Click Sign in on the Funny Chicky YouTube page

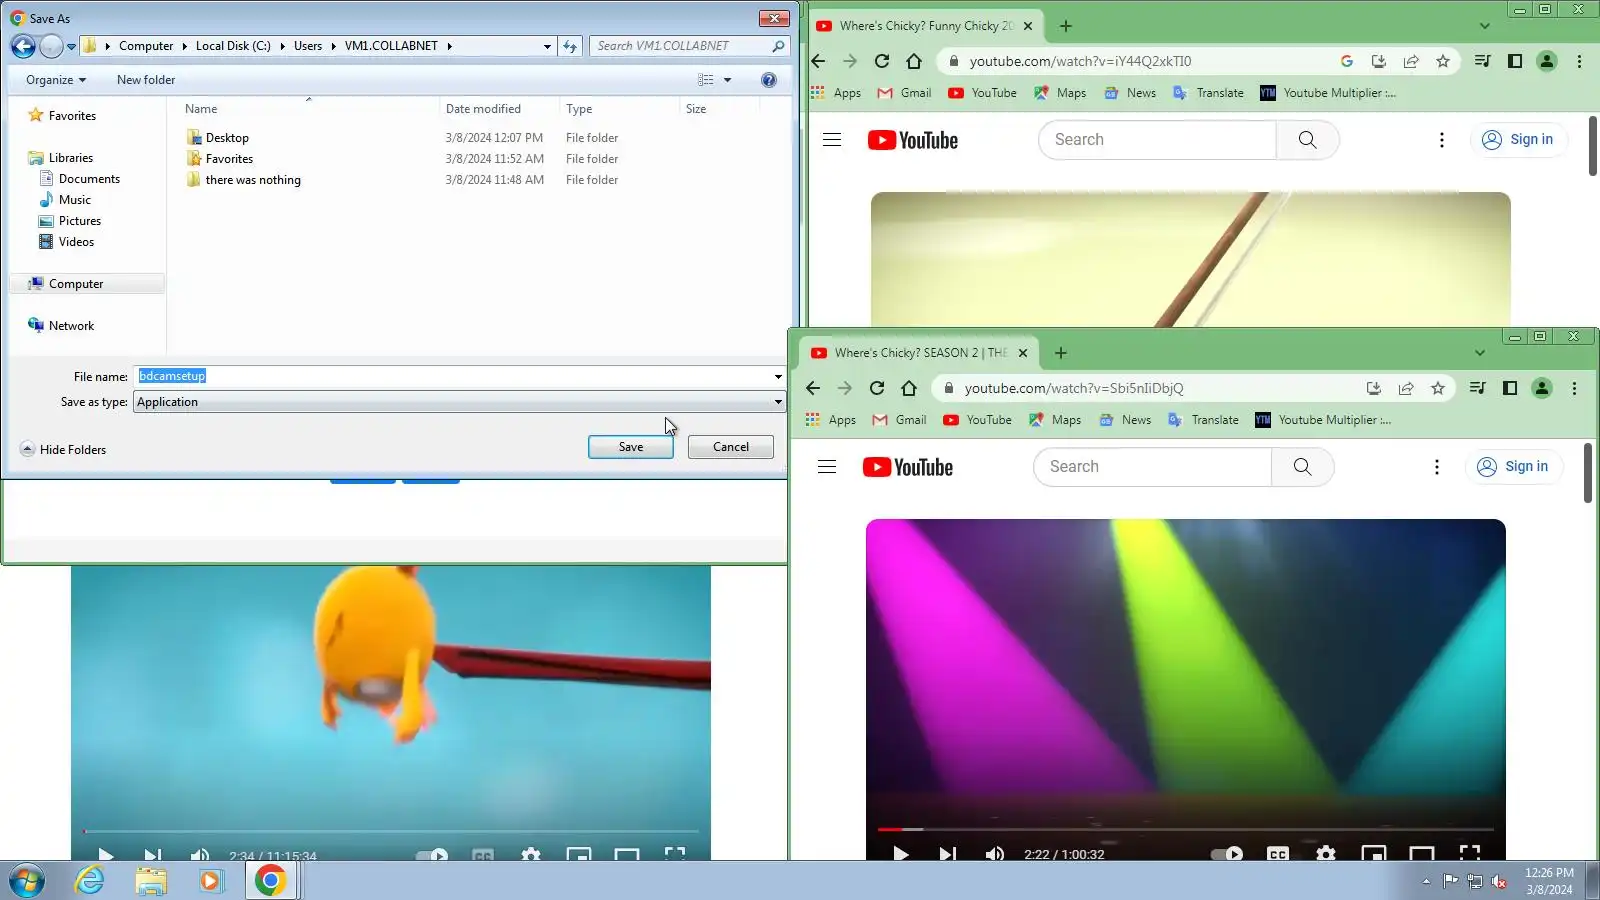point(1518,140)
